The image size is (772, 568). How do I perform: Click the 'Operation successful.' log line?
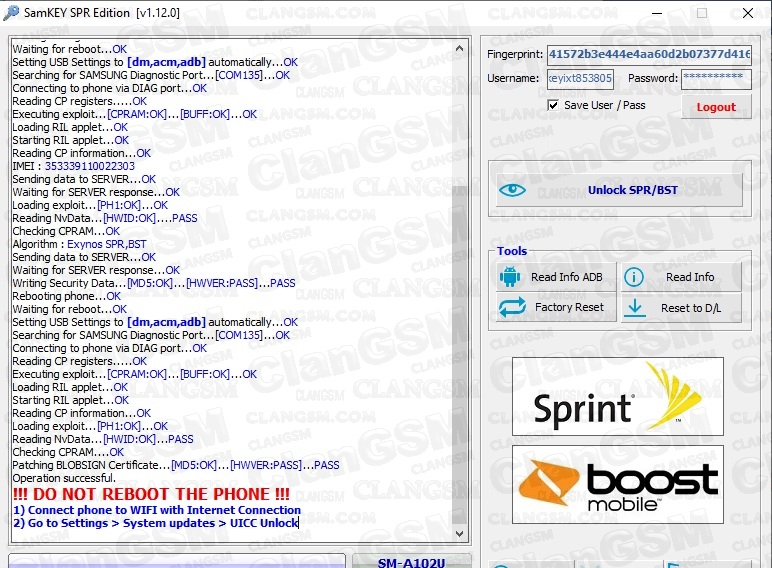point(64,478)
